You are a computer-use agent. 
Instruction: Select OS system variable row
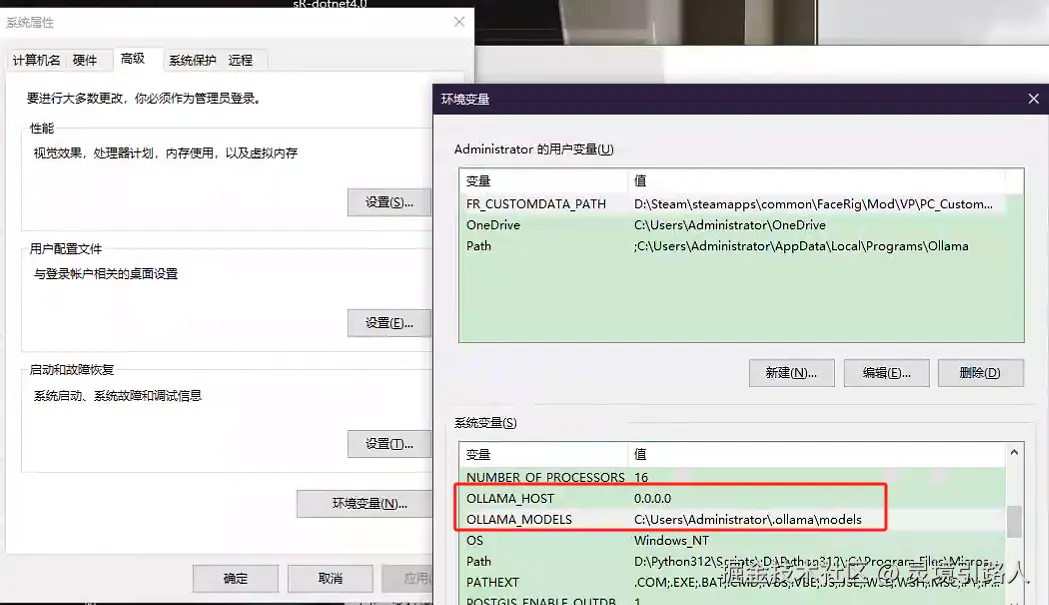733,541
